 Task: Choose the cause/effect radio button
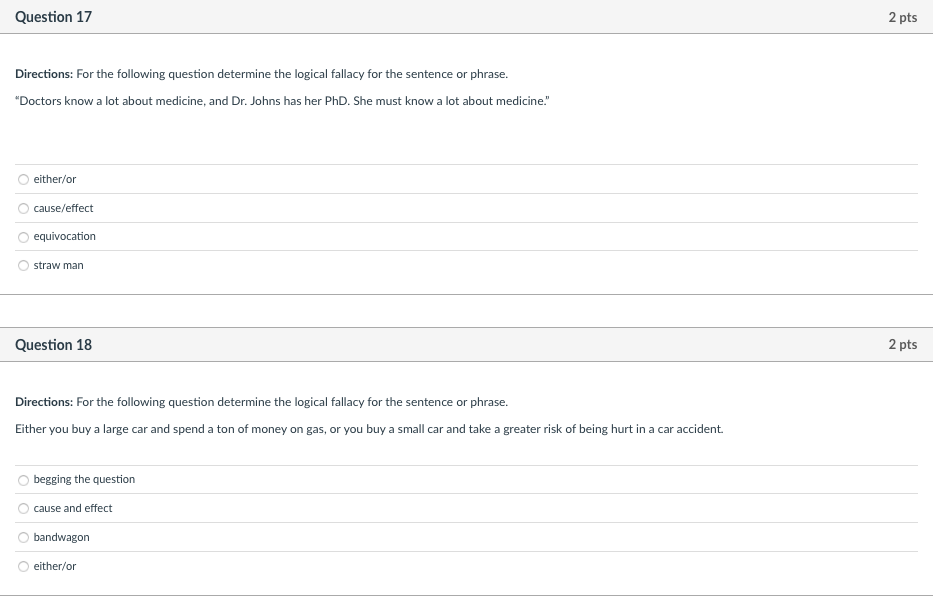23,208
